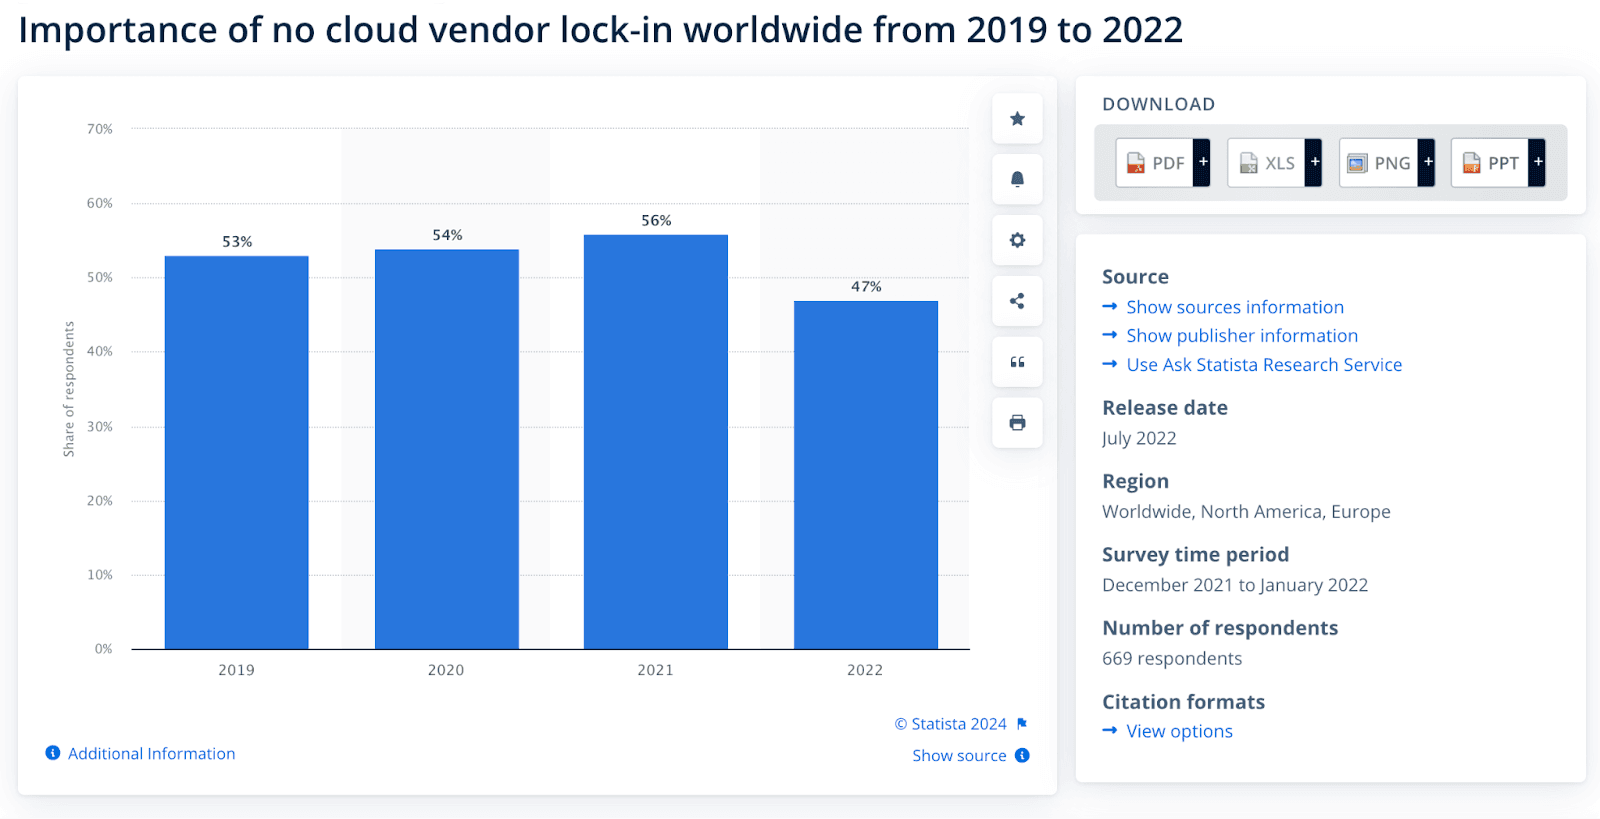Open Show sources information link
The height and width of the screenshot is (819, 1600).
coord(1235,307)
